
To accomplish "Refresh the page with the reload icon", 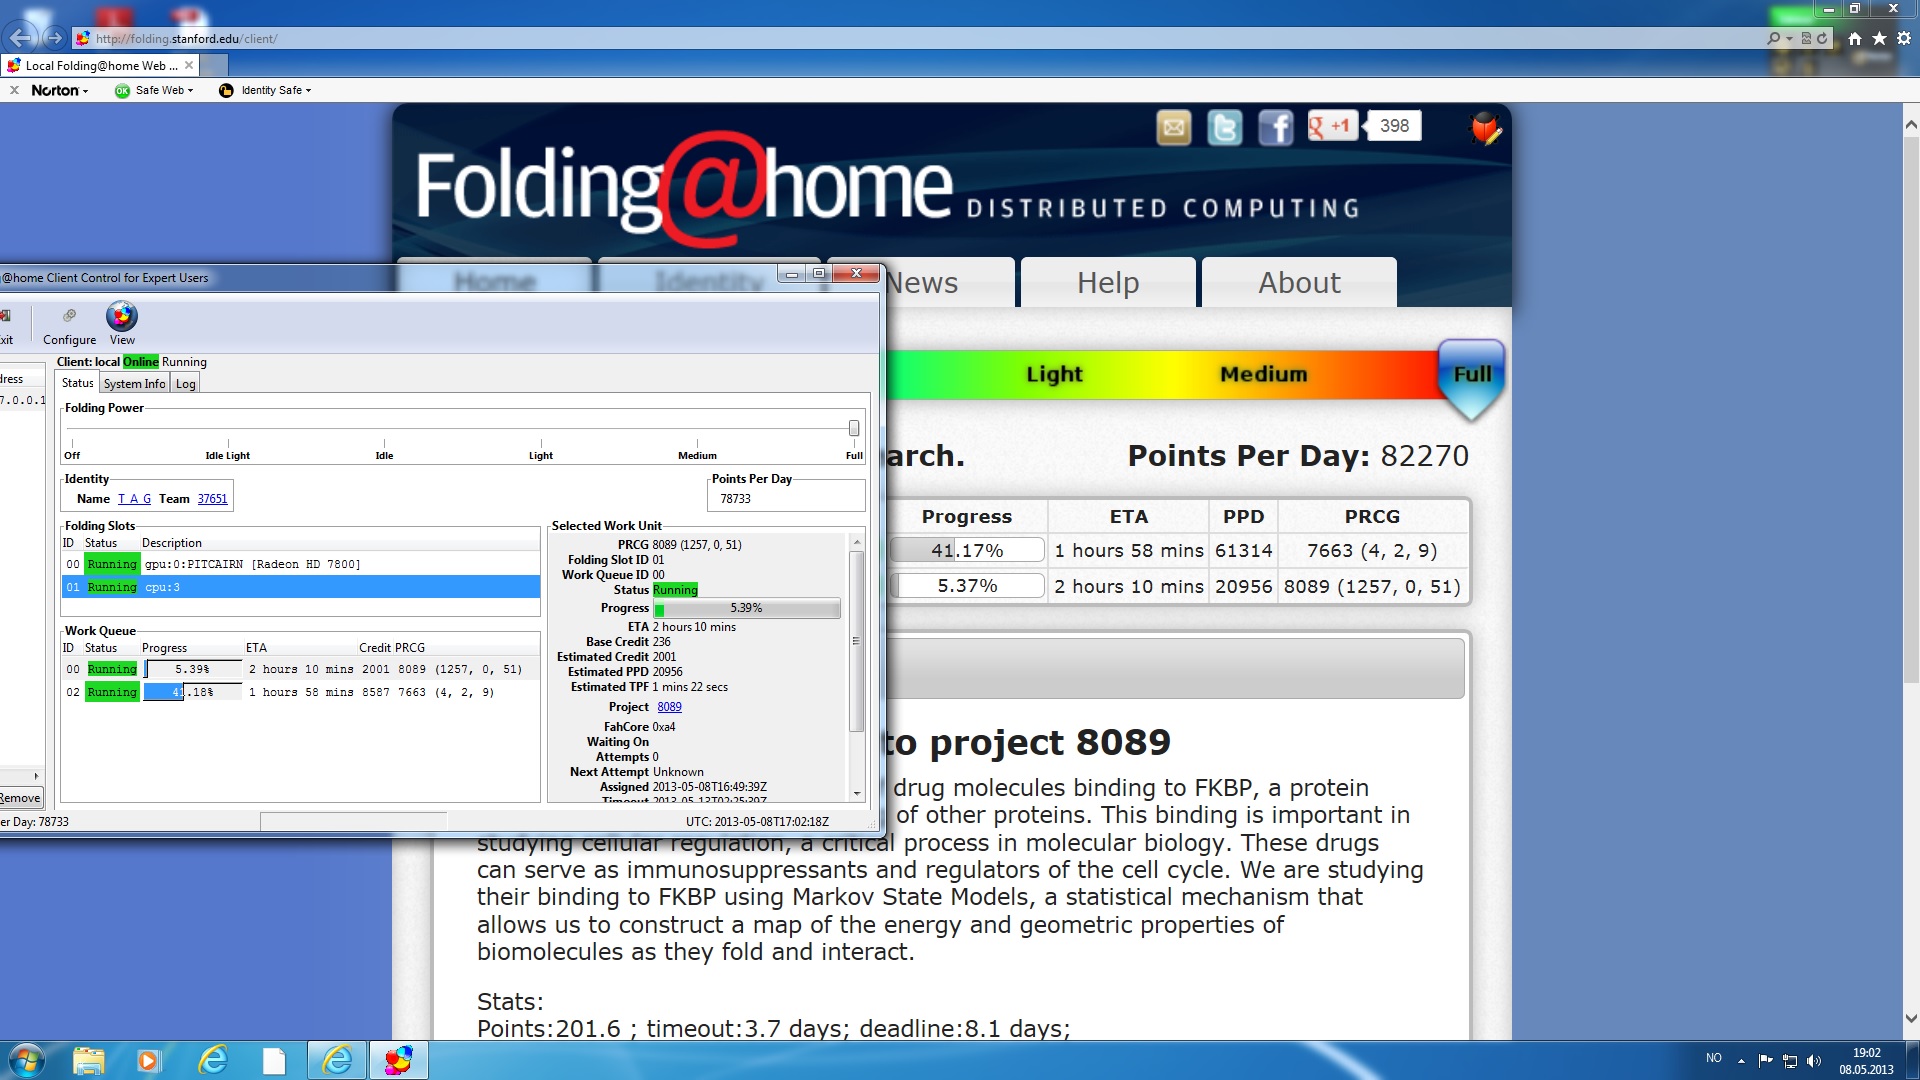I will (1822, 38).
